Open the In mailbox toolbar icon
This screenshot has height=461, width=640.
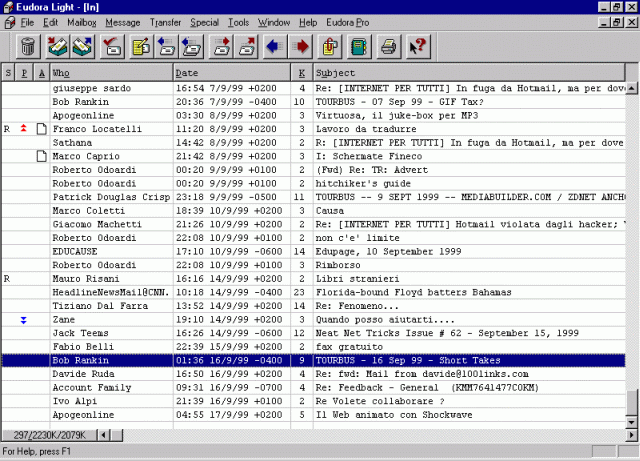[57, 47]
